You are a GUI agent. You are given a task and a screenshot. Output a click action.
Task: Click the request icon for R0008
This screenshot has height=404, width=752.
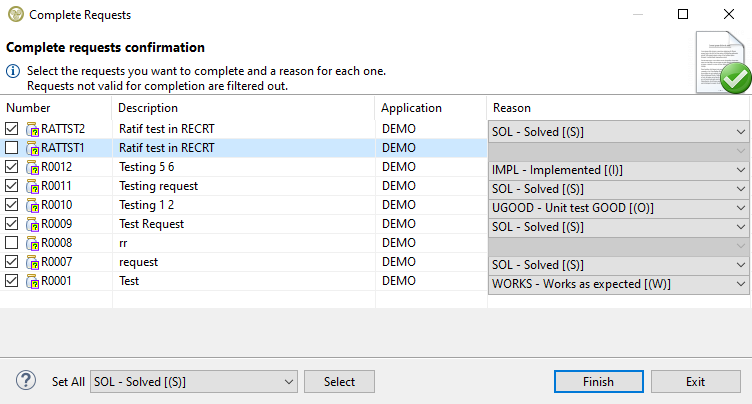[x=32, y=243]
